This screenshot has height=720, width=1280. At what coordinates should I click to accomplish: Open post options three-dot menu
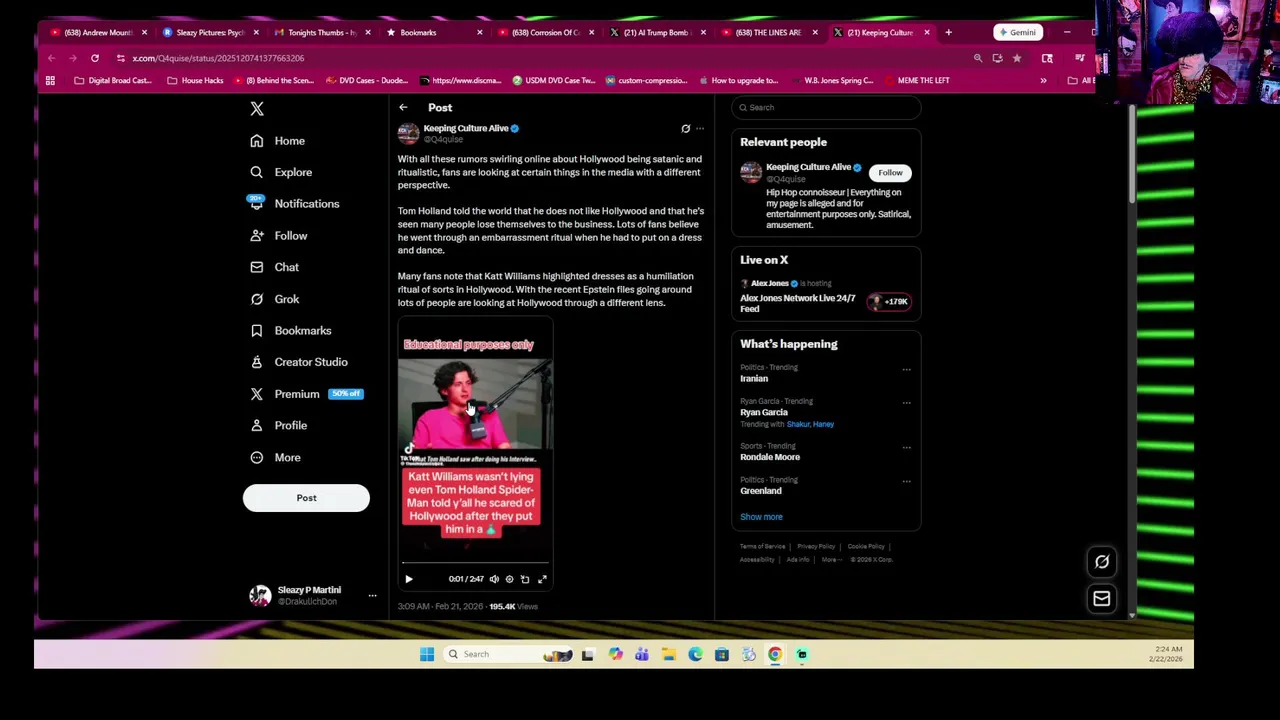(700, 129)
